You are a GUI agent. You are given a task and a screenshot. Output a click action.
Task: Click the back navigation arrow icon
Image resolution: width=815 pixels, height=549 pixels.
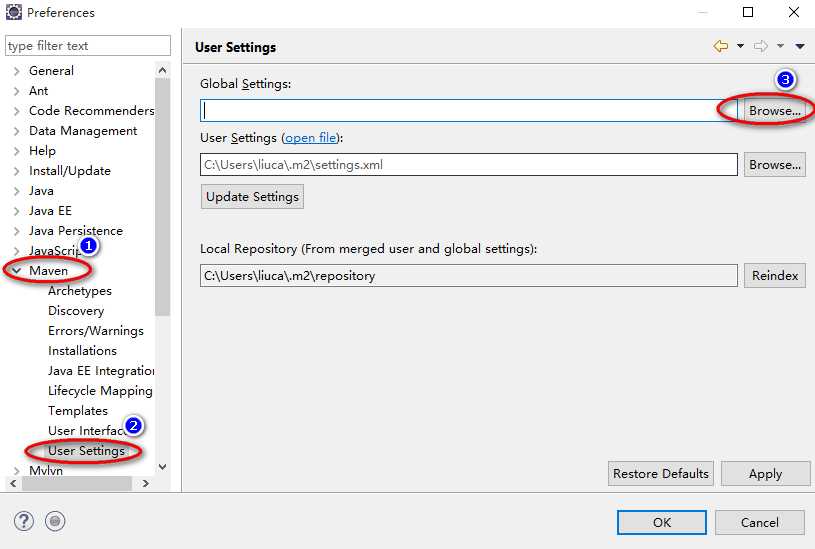coord(720,46)
